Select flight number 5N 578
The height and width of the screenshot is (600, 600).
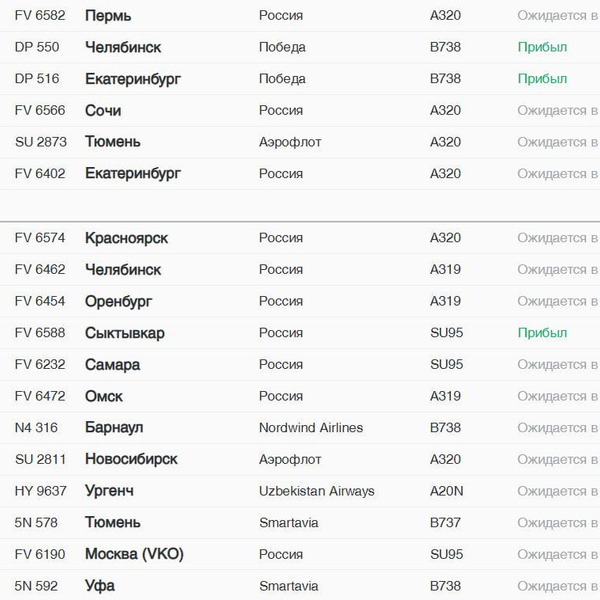click(x=36, y=523)
